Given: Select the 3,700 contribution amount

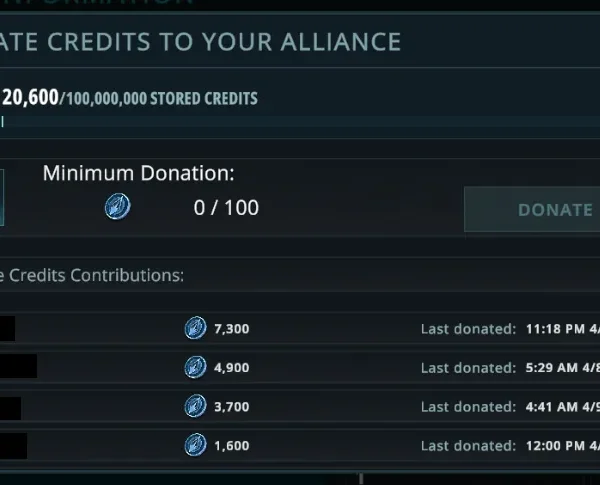Looking at the screenshot, I should [x=232, y=407].
